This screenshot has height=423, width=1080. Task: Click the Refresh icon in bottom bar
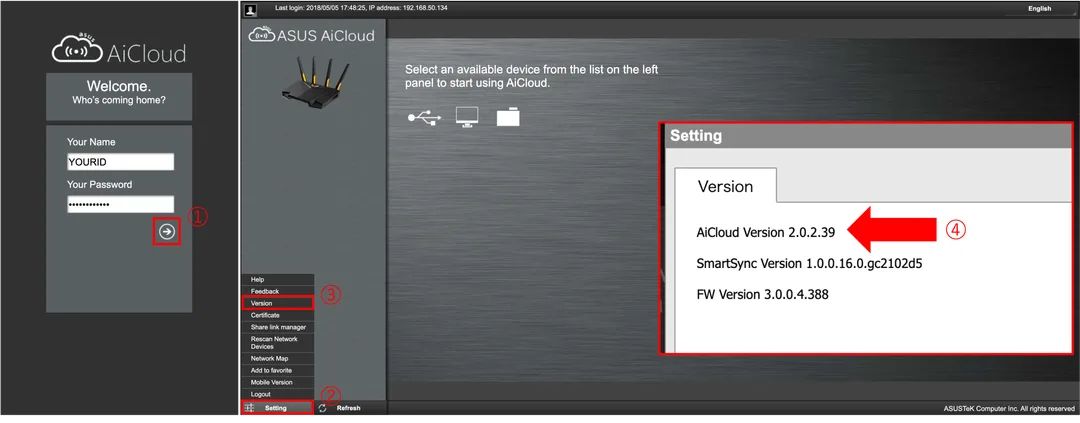(x=322, y=408)
